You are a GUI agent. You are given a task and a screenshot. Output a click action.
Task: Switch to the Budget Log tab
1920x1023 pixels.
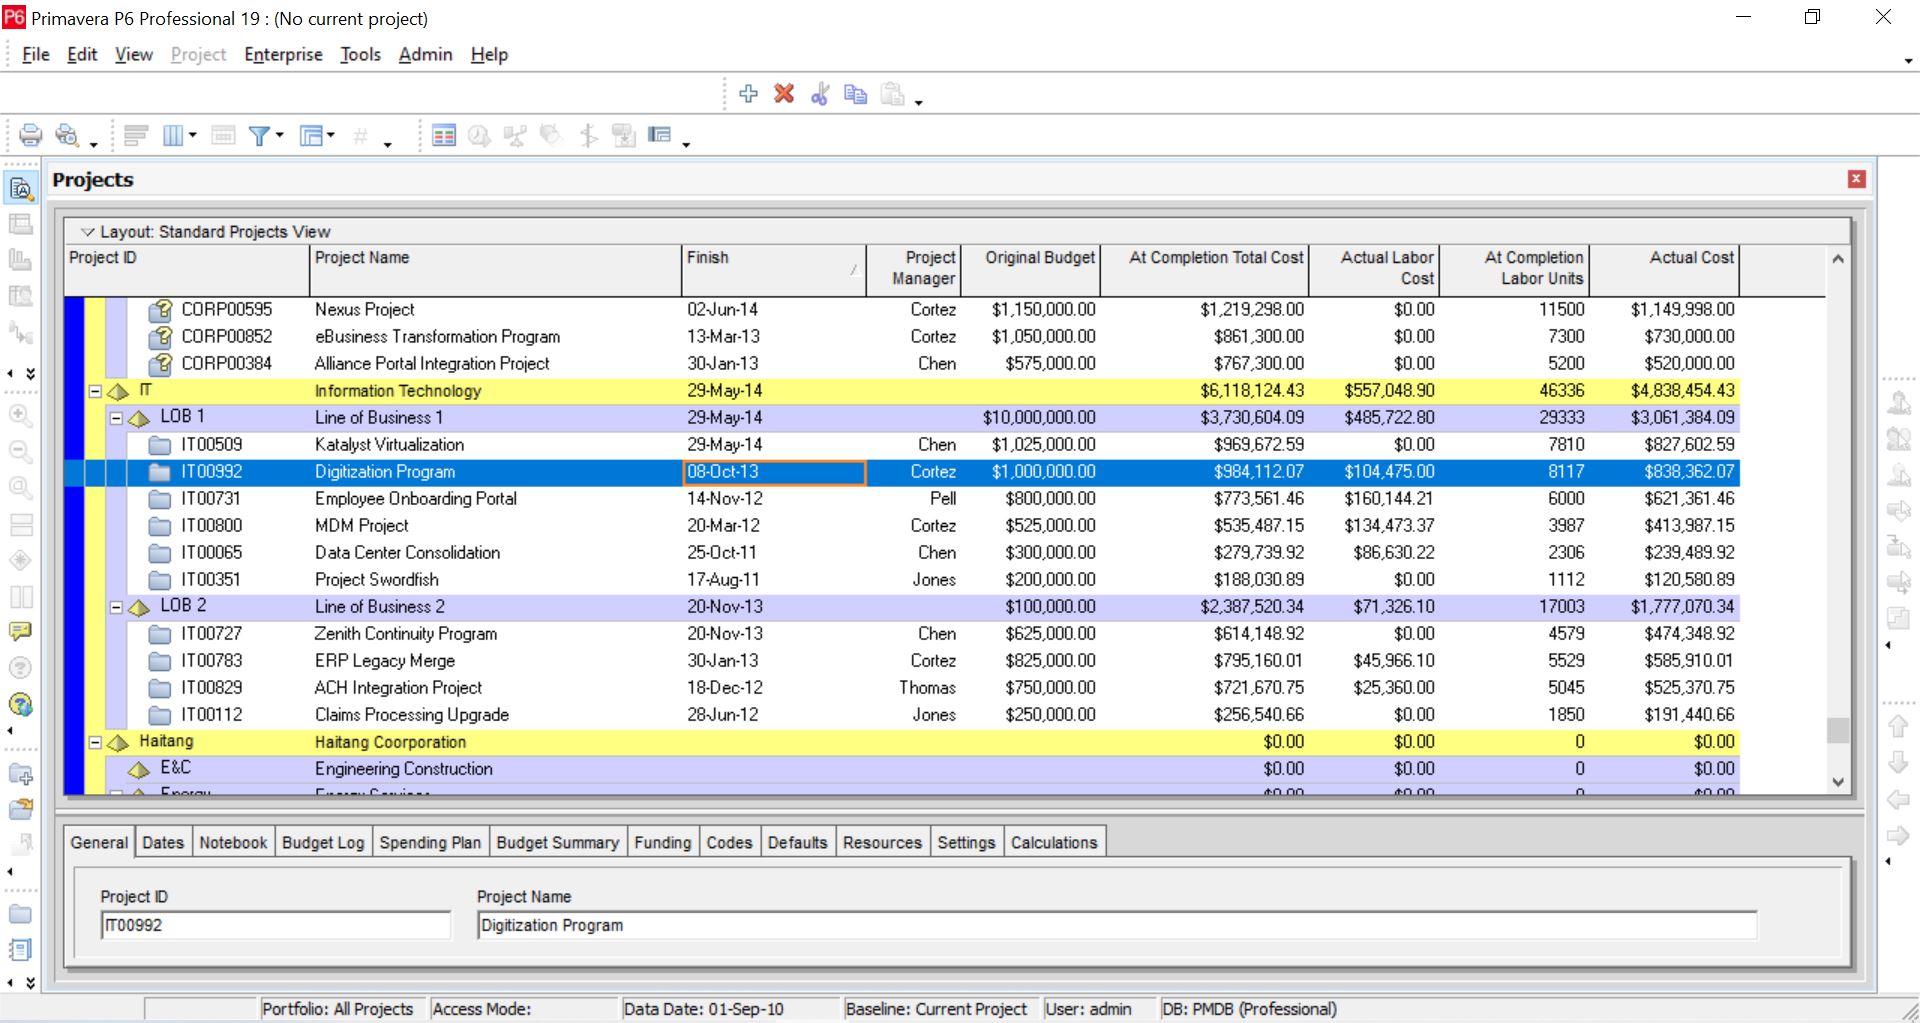tap(323, 842)
